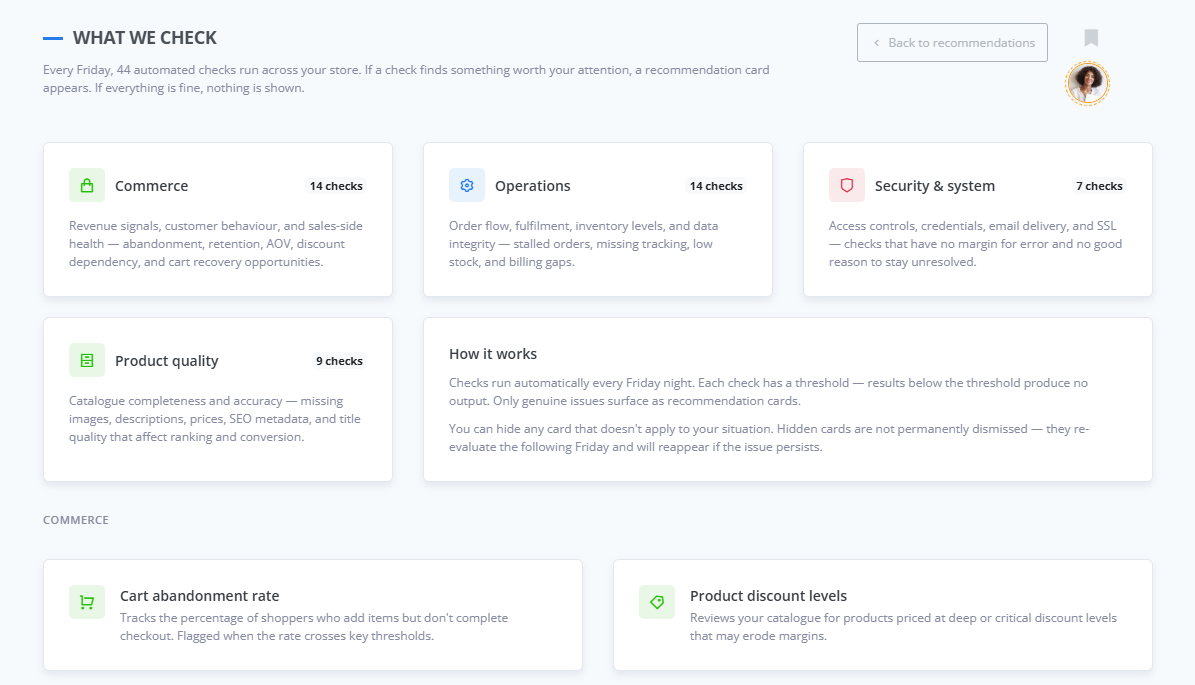Screen dimensions: 1195x685
Task: Click the back chevron in Back to recommendations
Action: [876, 43]
